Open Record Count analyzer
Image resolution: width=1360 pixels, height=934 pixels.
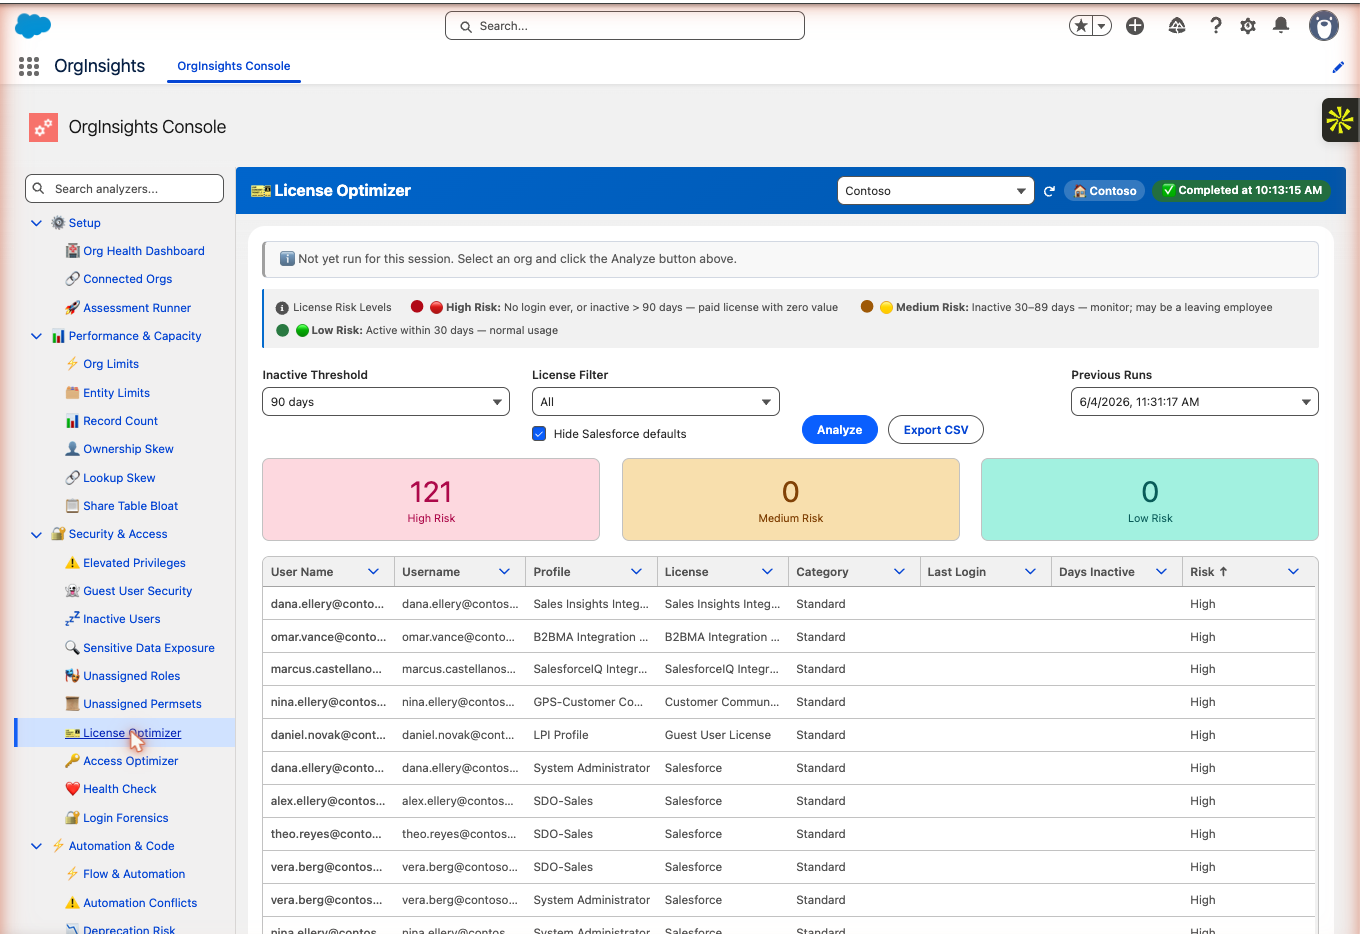point(120,421)
